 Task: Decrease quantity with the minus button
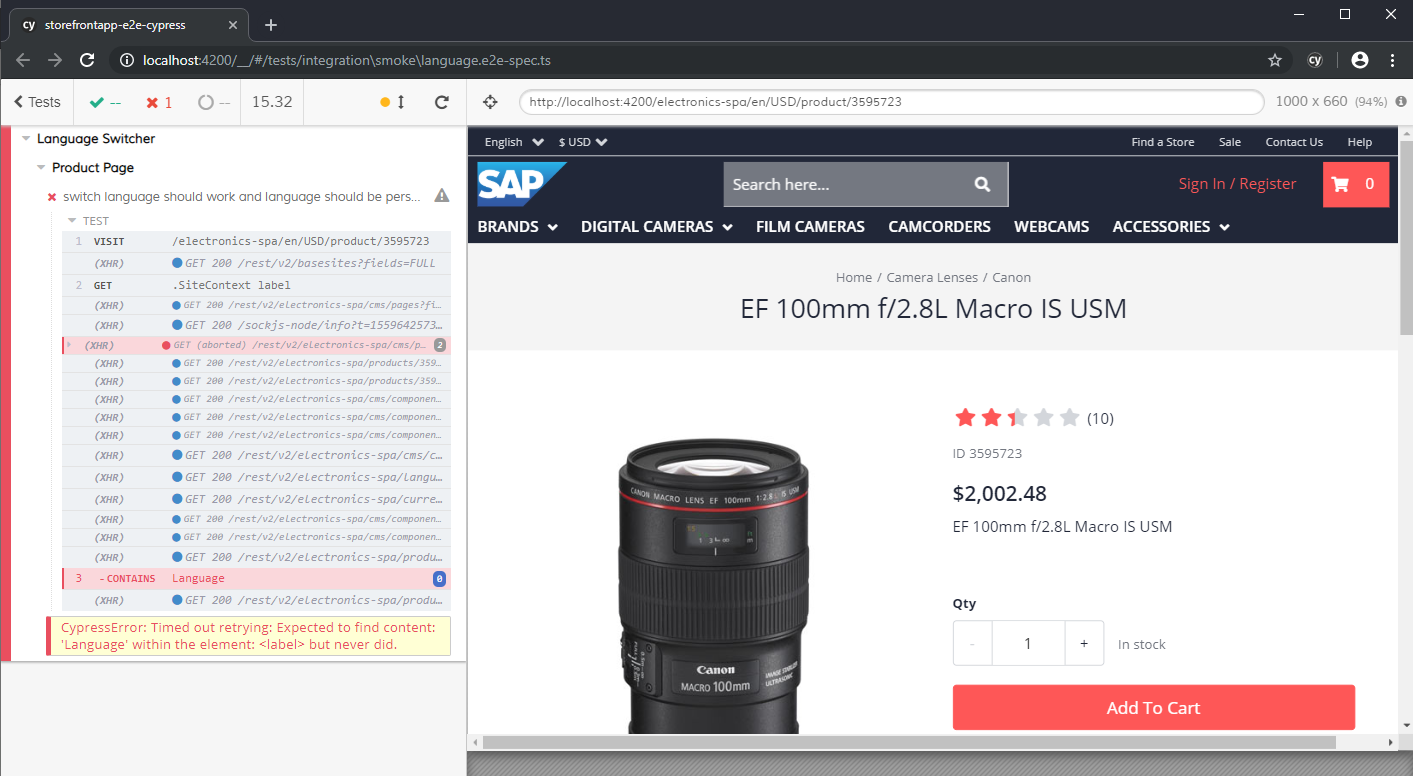pos(972,644)
